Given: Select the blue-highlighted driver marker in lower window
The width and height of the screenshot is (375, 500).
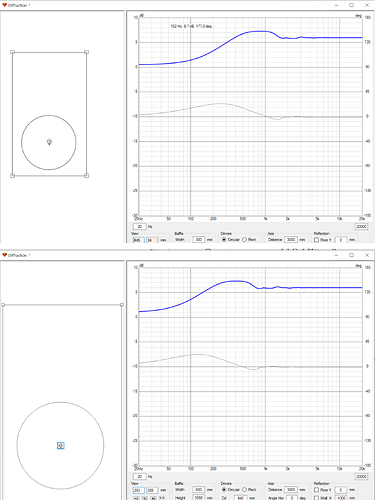Looking at the screenshot, I should [61, 446].
